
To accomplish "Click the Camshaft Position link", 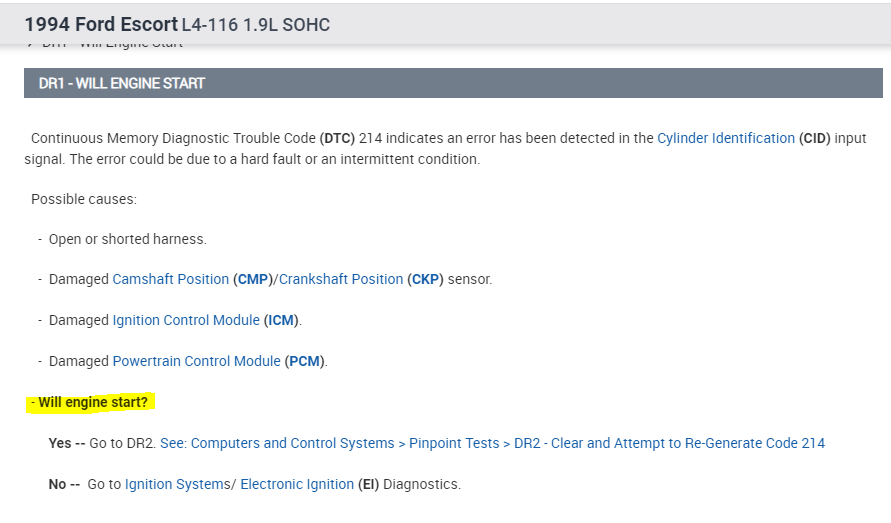I will 170,279.
